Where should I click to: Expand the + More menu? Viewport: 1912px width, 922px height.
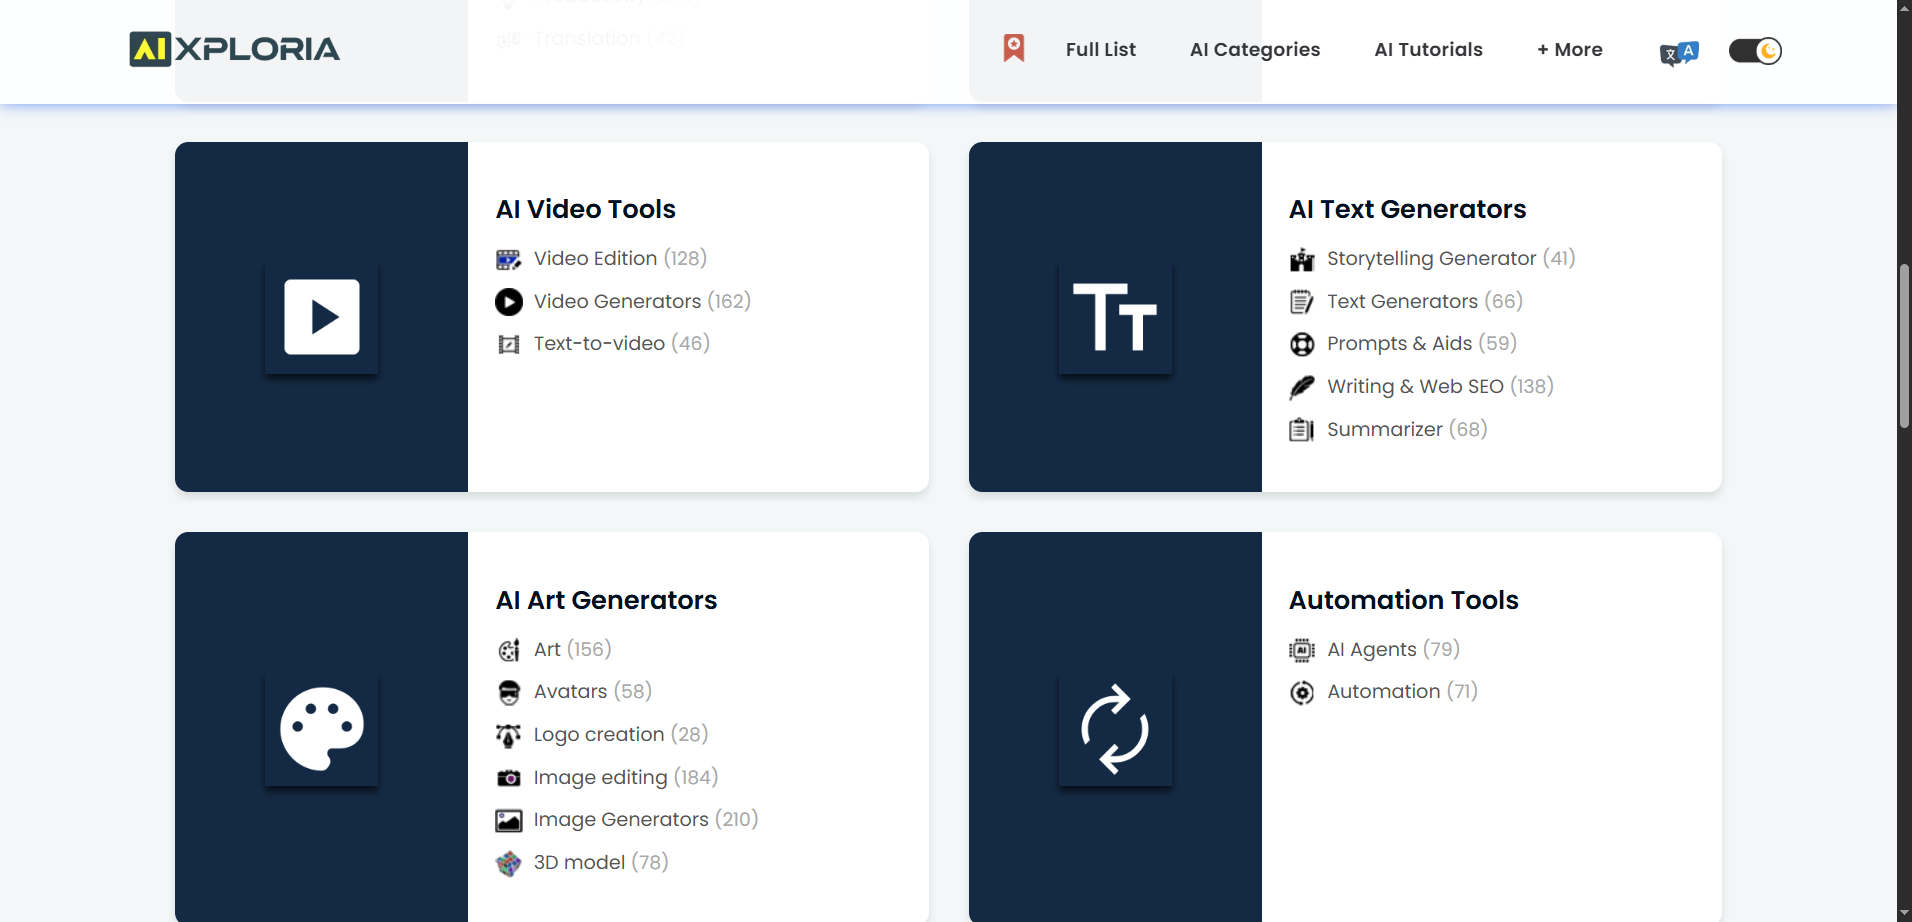[x=1570, y=50]
